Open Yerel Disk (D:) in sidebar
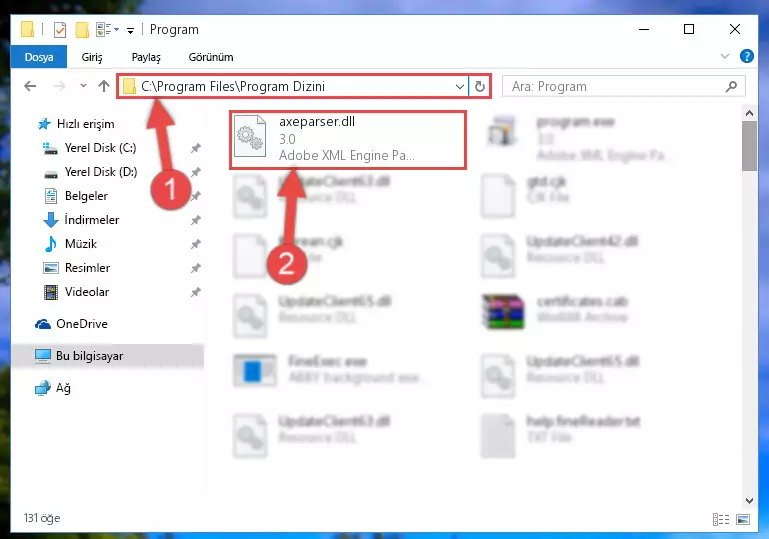769x539 pixels. pyautogui.click(x=101, y=172)
